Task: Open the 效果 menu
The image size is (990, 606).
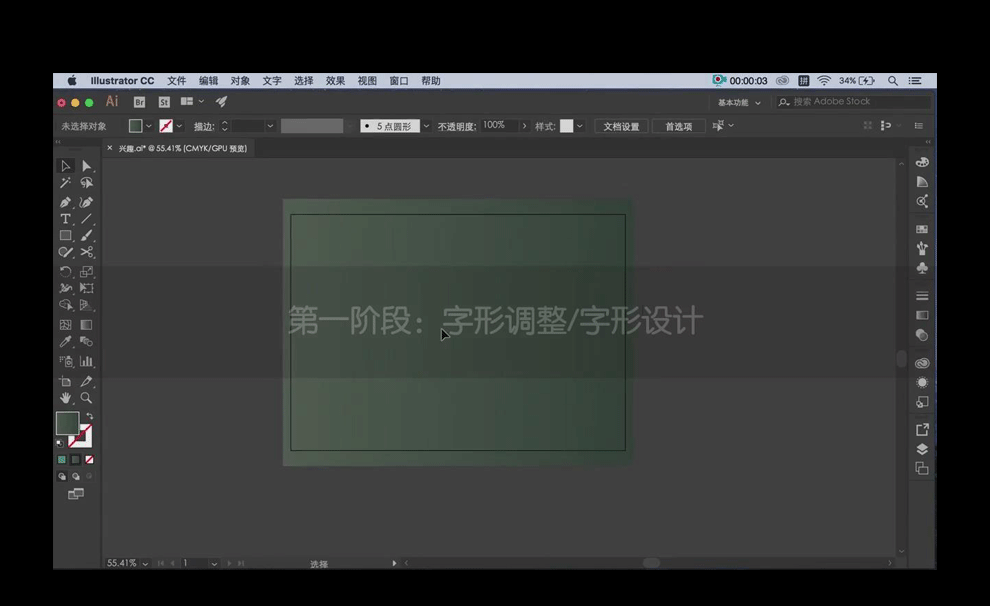Action: click(335, 81)
